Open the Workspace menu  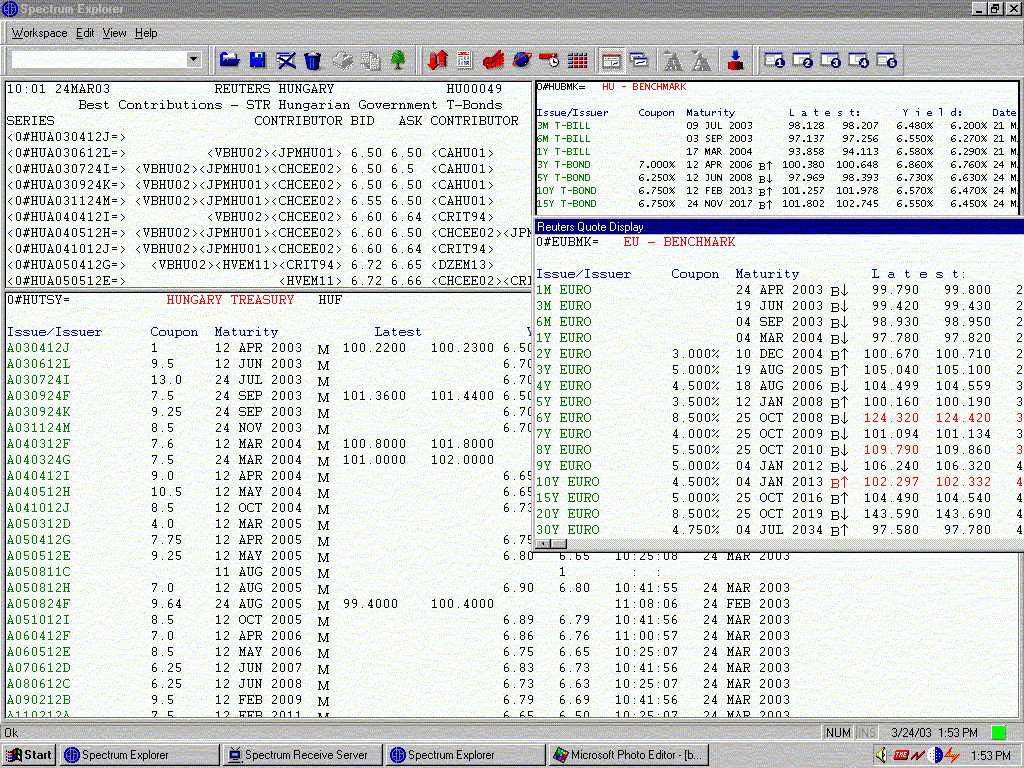(39, 33)
